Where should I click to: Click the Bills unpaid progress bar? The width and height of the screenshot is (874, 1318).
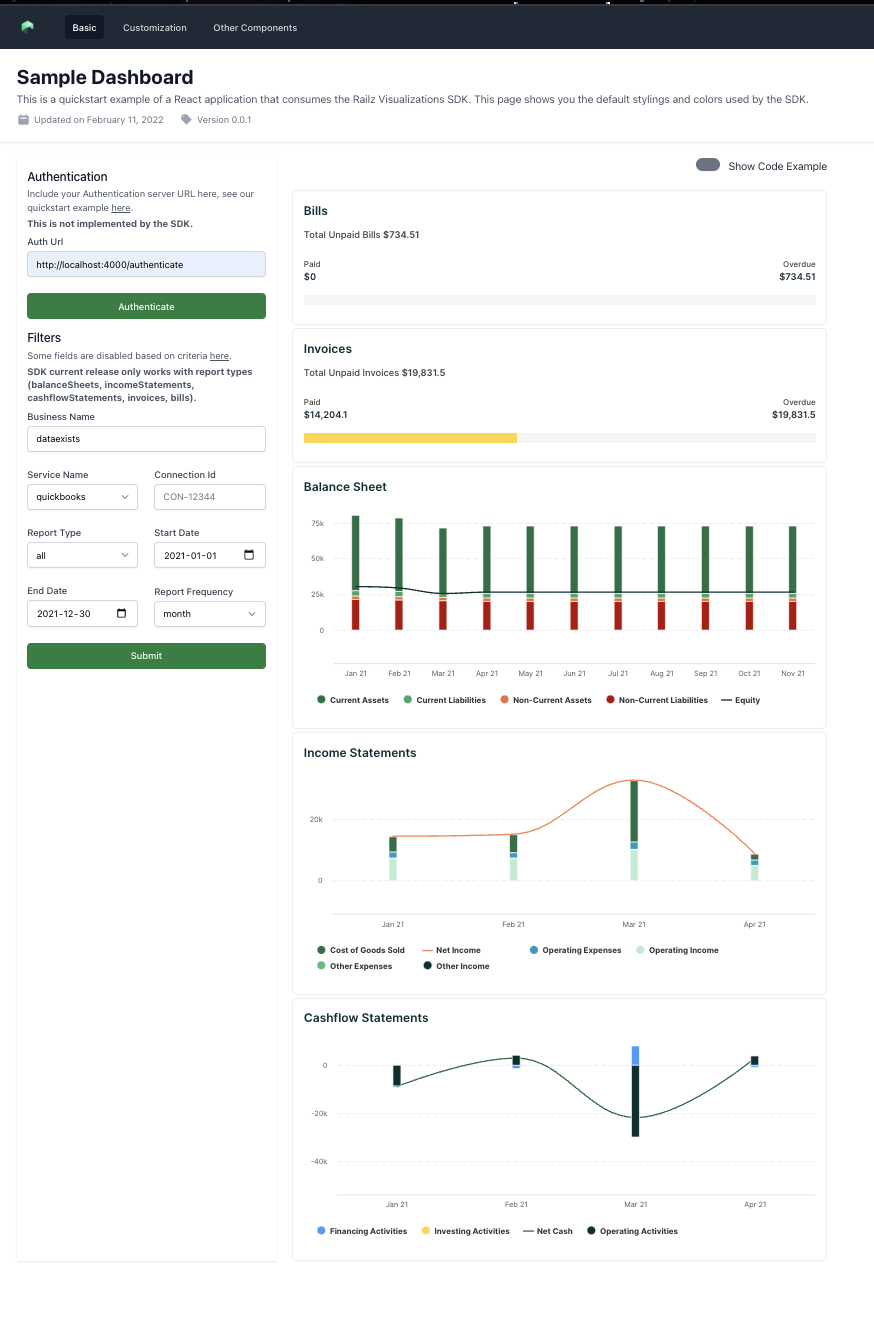tap(560, 300)
